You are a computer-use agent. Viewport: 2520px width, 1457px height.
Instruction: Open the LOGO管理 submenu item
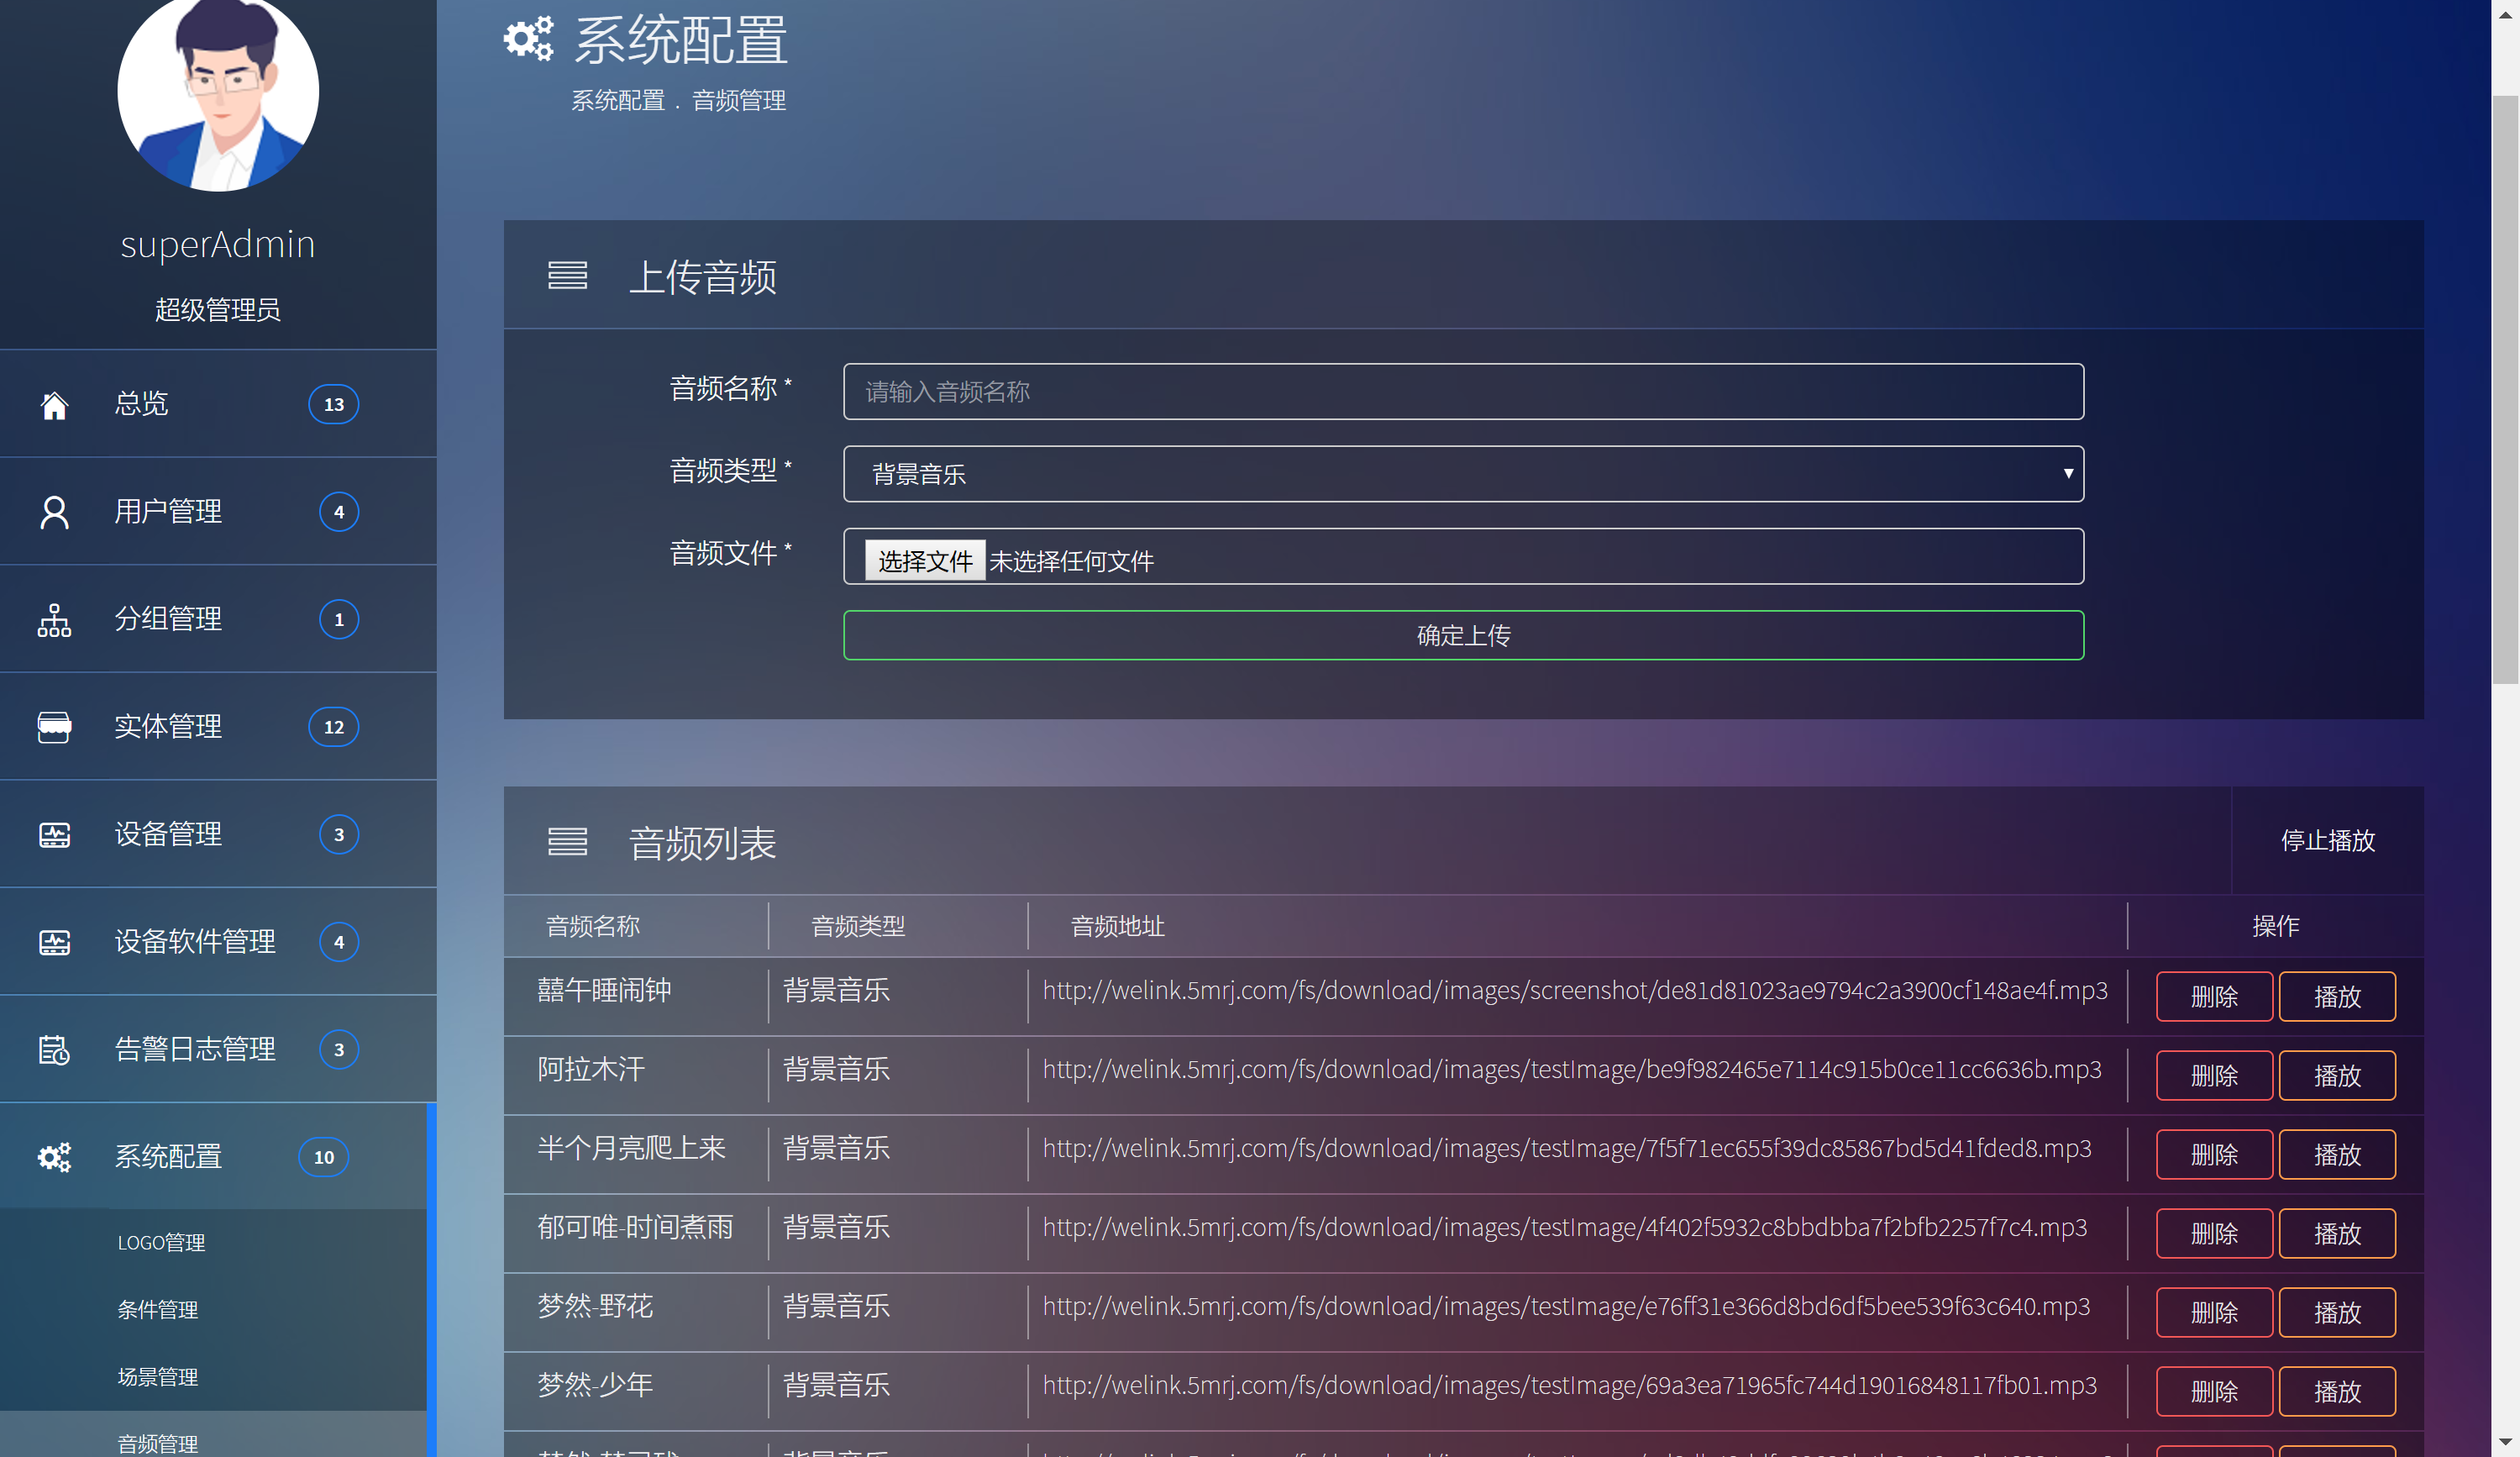[x=161, y=1242]
